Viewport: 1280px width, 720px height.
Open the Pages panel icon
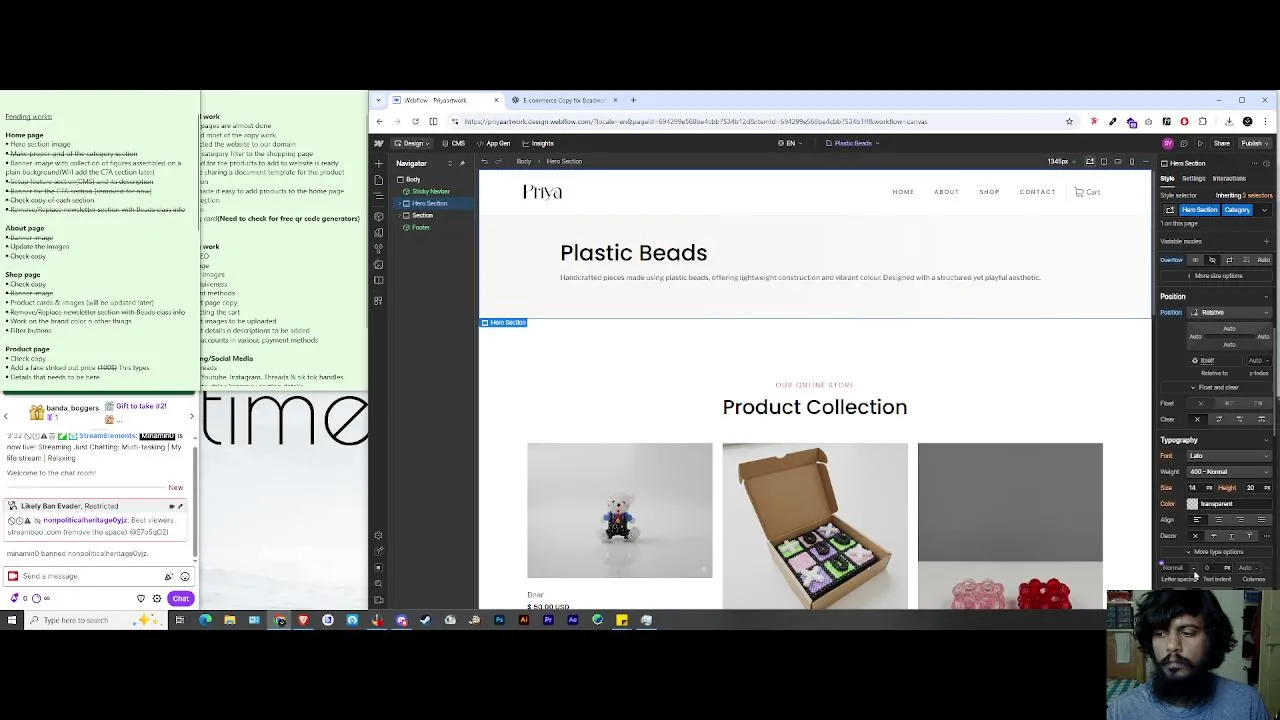(378, 180)
